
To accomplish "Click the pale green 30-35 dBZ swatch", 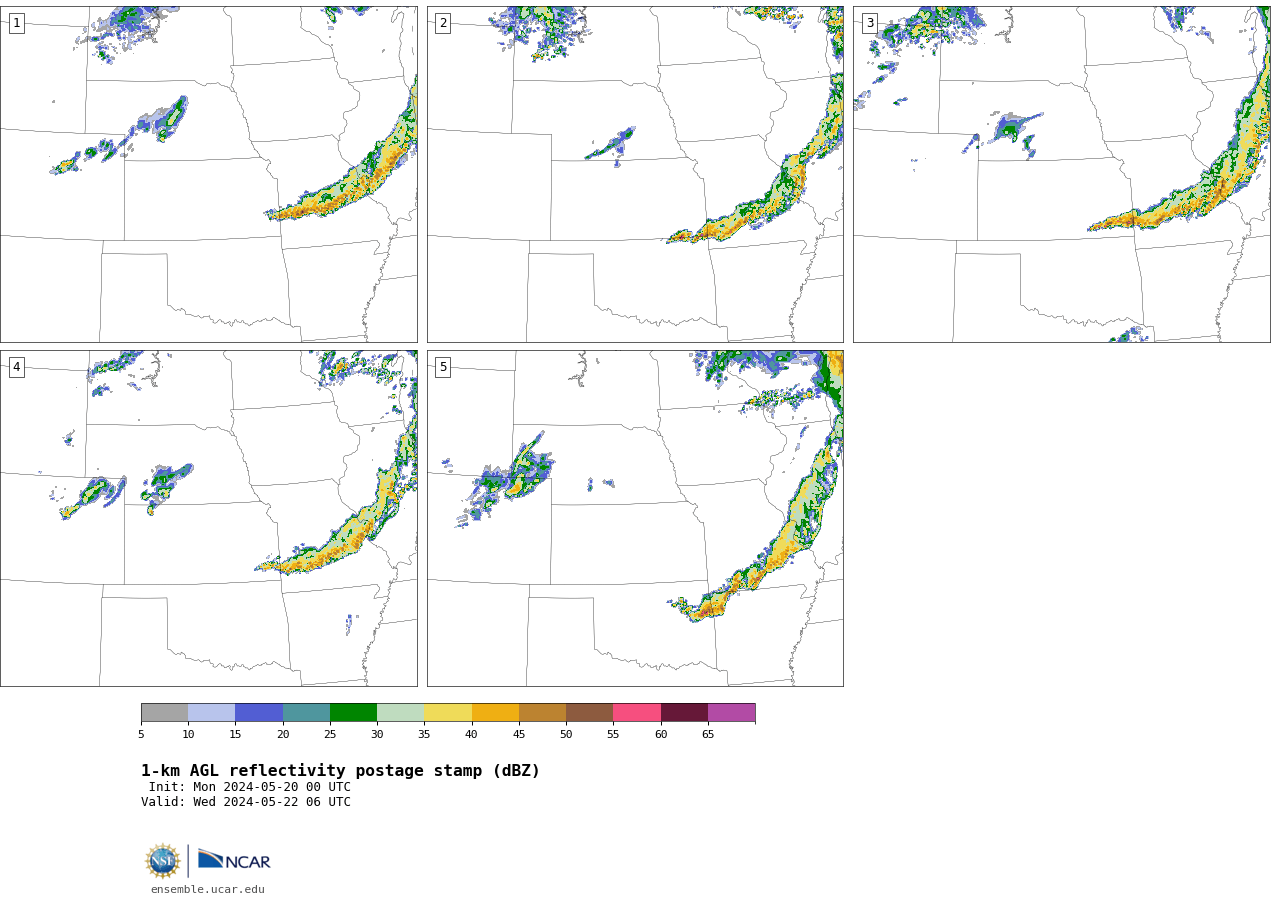I will coord(401,713).
